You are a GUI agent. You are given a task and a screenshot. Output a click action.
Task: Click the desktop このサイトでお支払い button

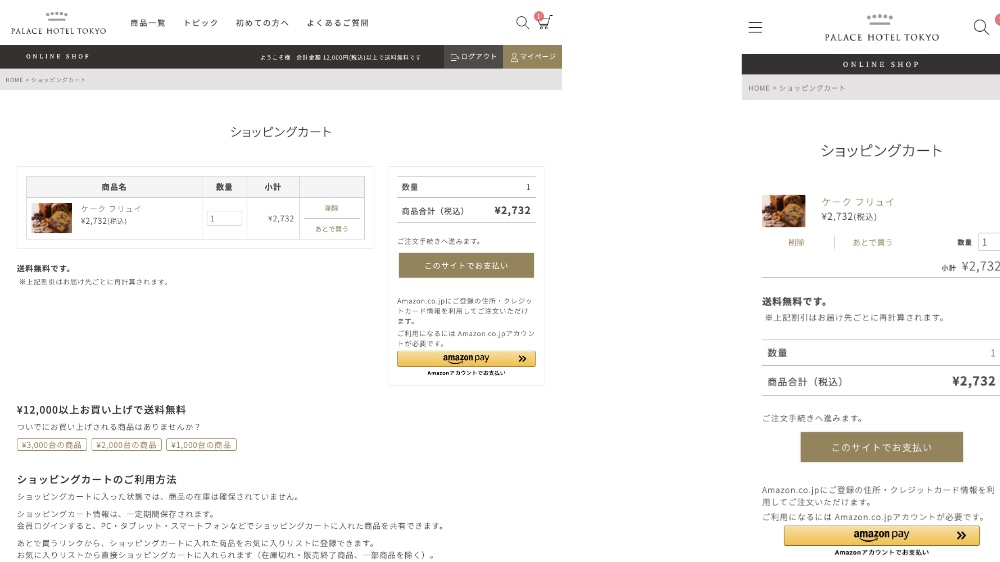[x=466, y=266]
